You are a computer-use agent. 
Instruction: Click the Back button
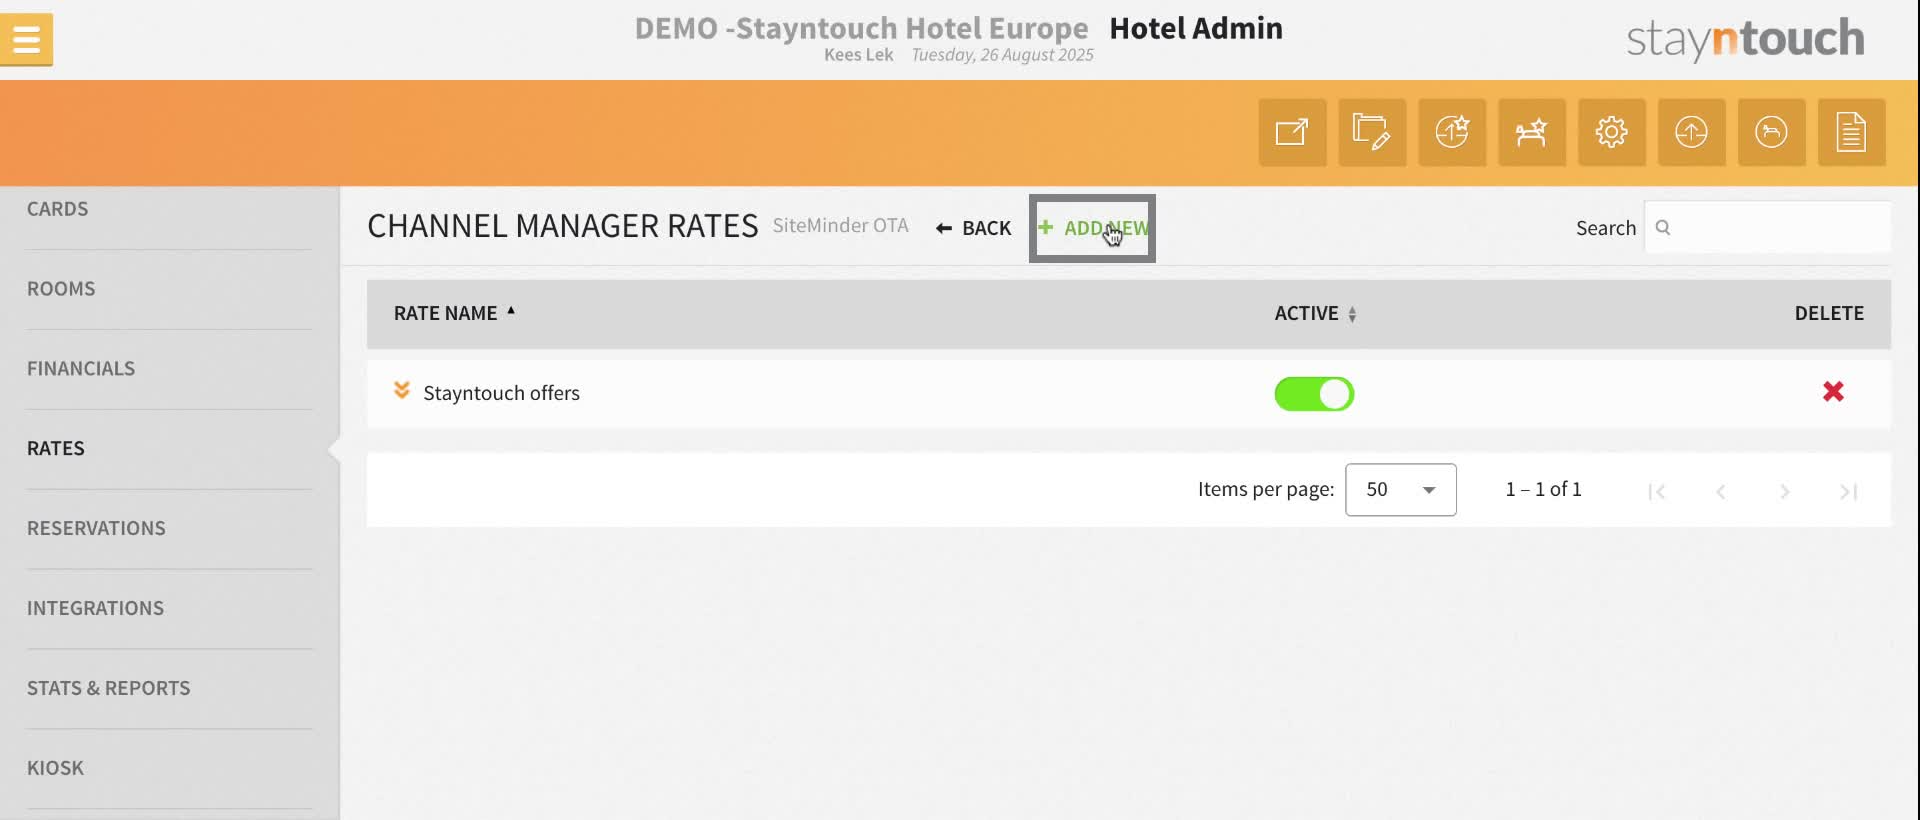tap(973, 228)
